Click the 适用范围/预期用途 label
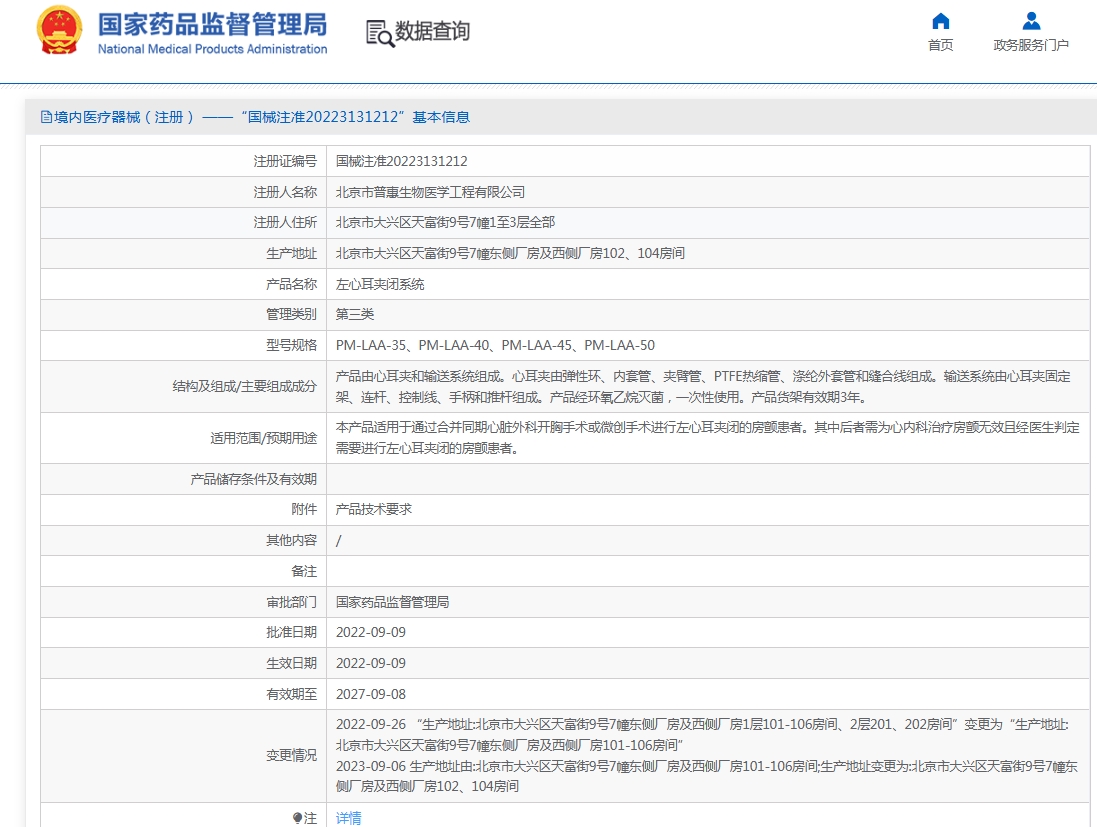1097x827 pixels. point(263,438)
